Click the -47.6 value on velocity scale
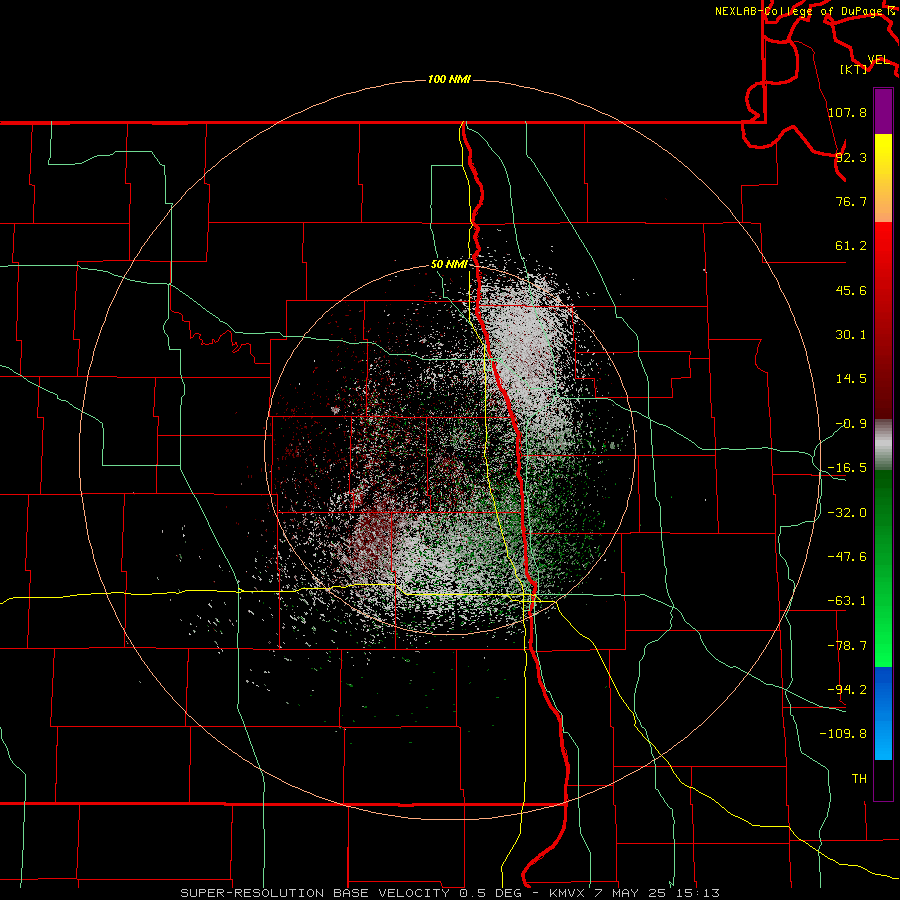Screen dimensions: 900x900 847,557
